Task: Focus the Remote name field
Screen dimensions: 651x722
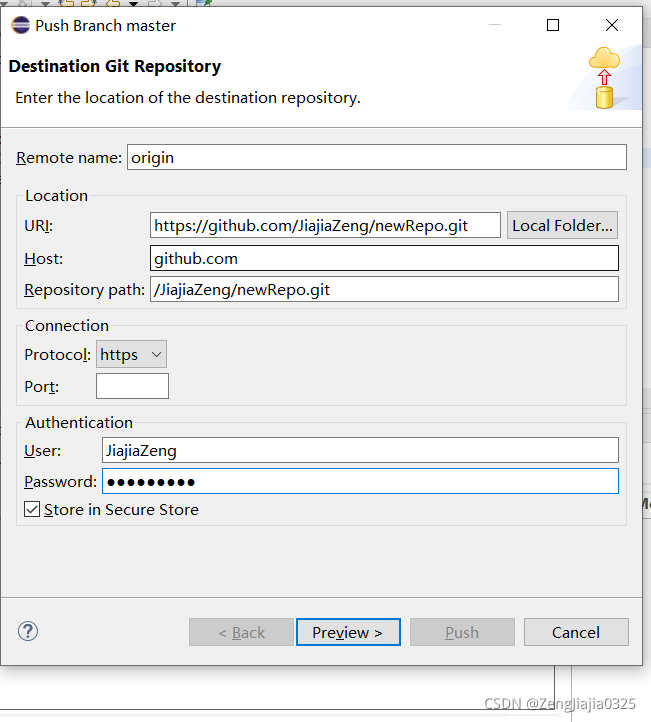Action: pyautogui.click(x=377, y=157)
